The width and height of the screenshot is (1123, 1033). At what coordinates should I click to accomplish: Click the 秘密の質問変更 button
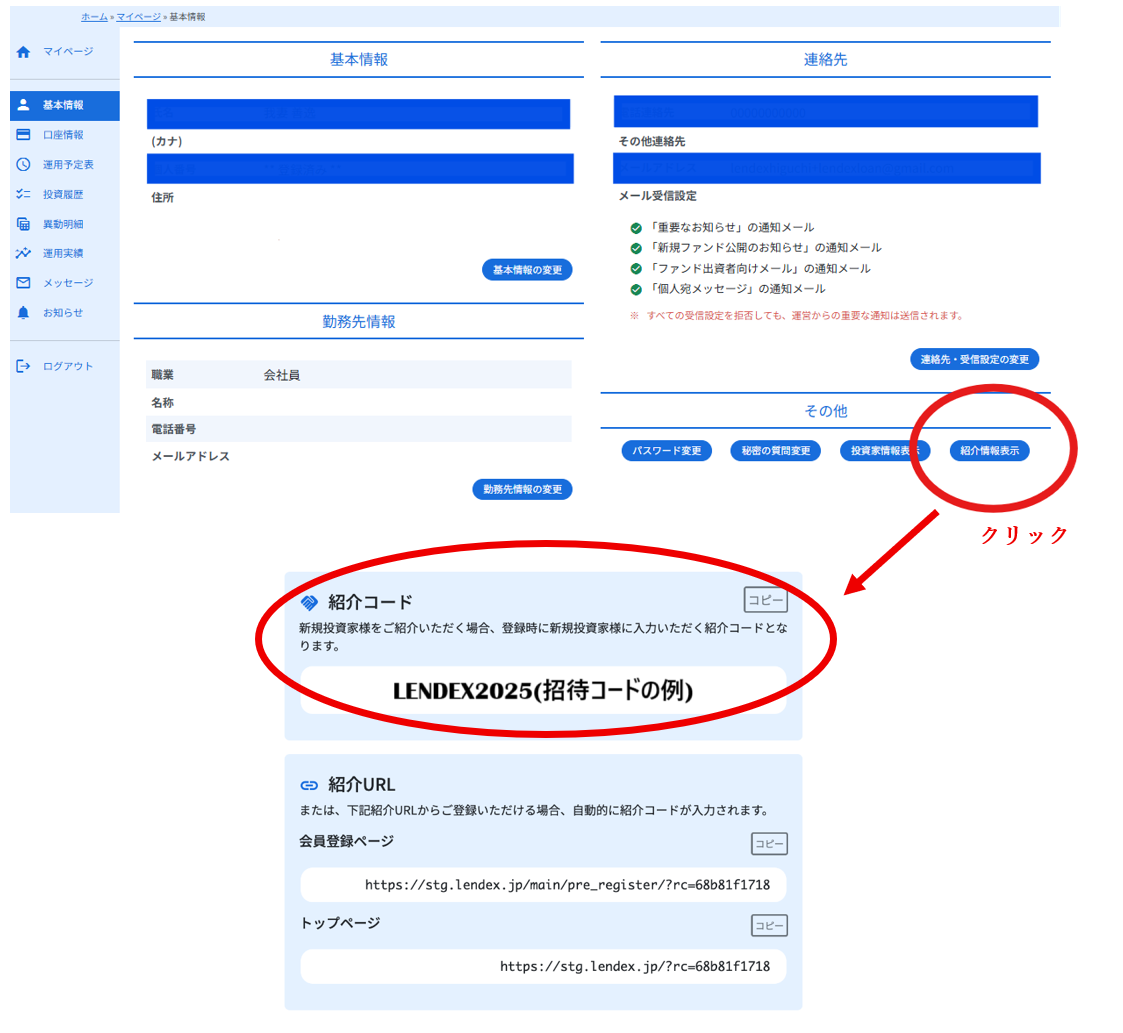click(x=776, y=450)
